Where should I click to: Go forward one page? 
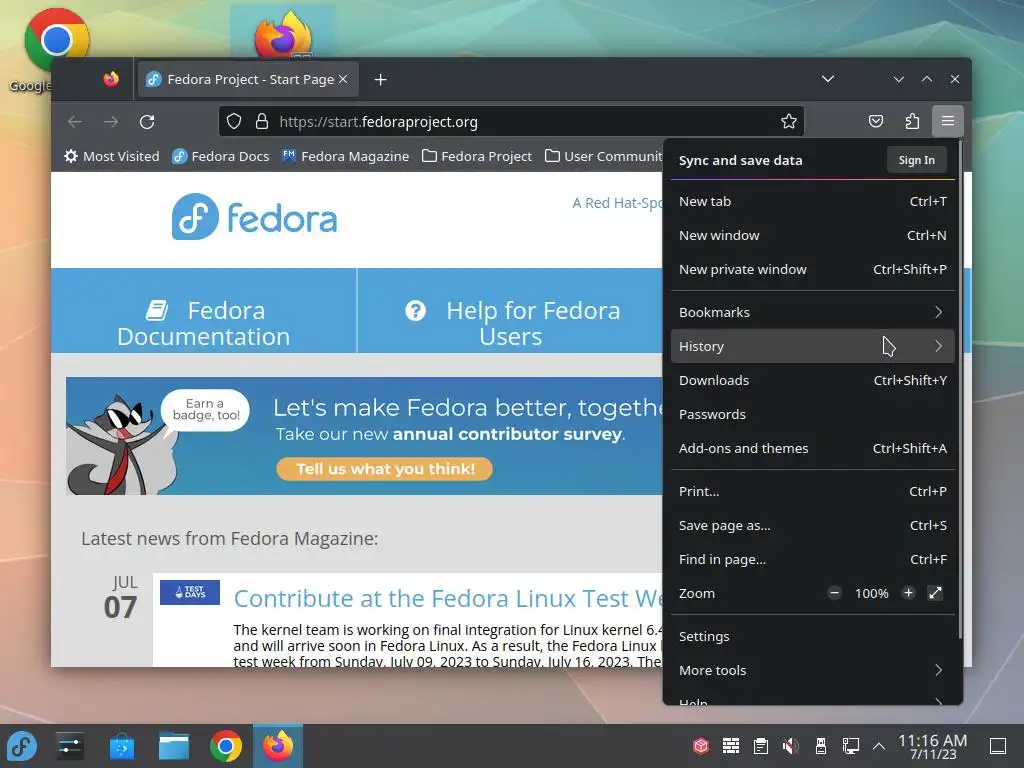tap(111, 121)
